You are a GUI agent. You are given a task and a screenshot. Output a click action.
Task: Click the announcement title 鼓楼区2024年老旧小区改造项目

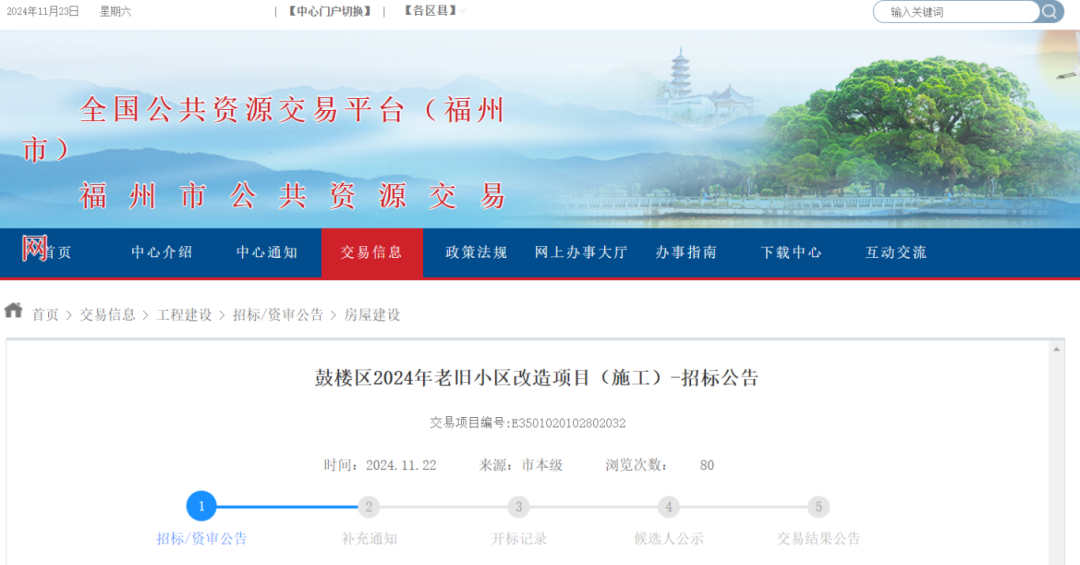click(537, 378)
